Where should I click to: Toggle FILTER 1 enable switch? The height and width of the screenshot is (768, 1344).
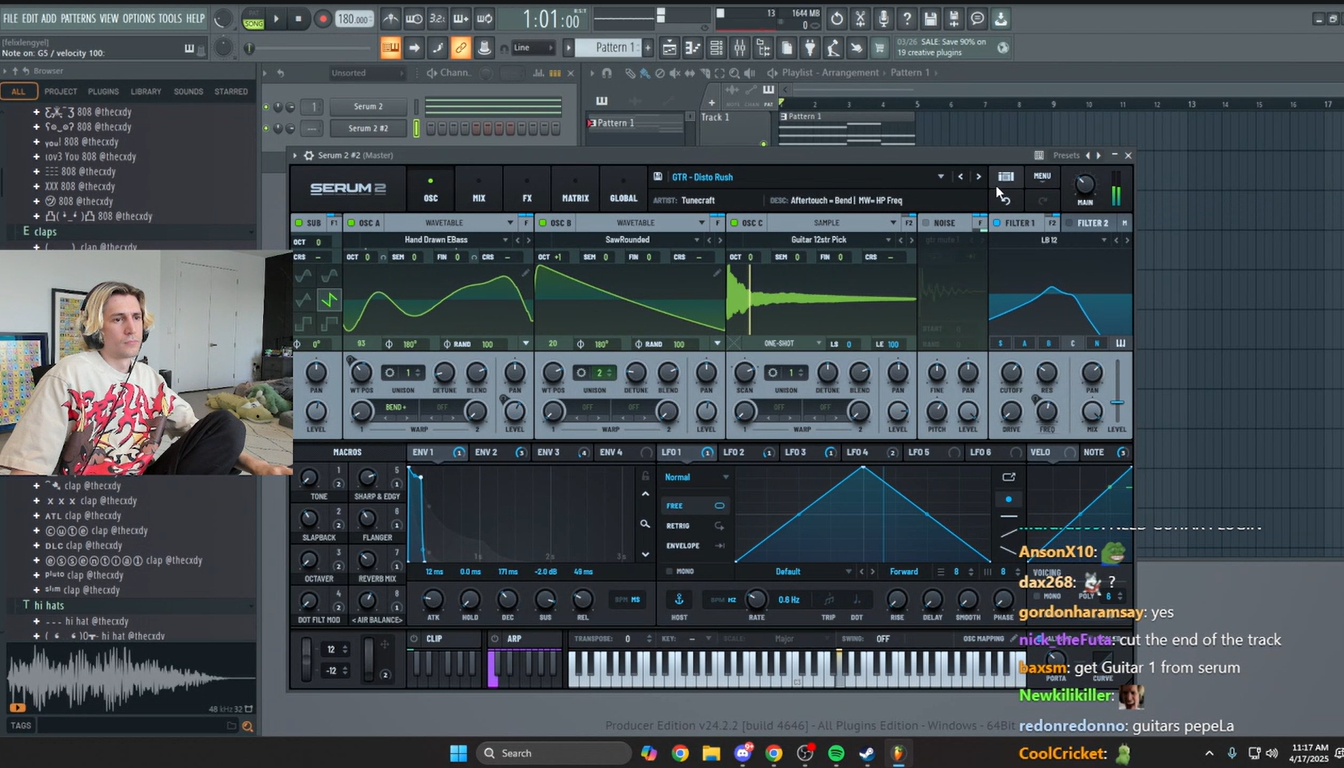click(997, 223)
